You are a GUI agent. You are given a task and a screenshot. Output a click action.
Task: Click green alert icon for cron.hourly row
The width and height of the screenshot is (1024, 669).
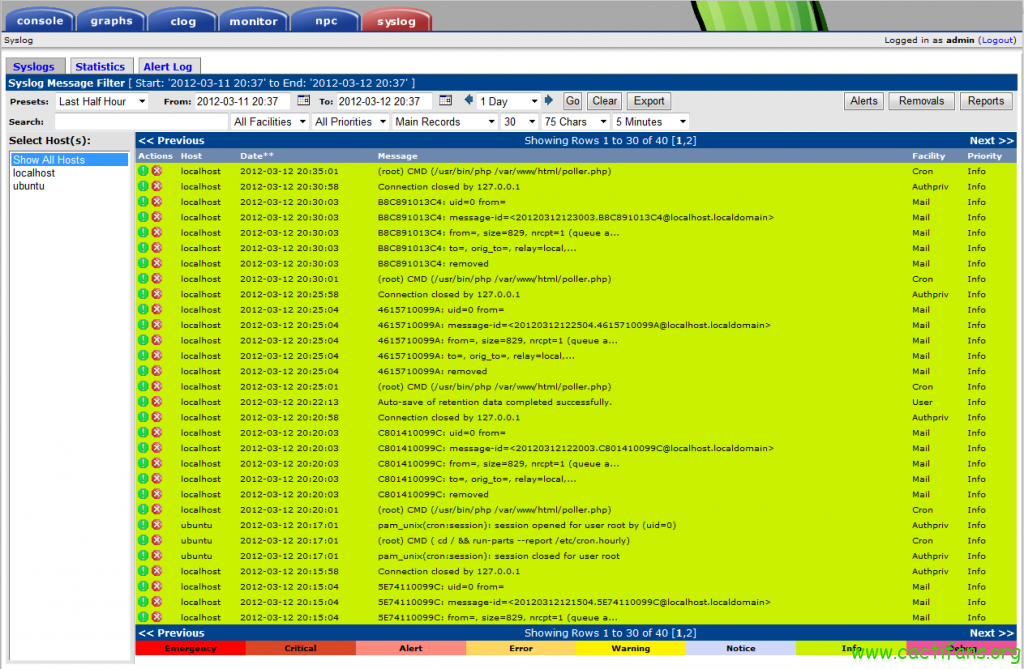point(143,540)
